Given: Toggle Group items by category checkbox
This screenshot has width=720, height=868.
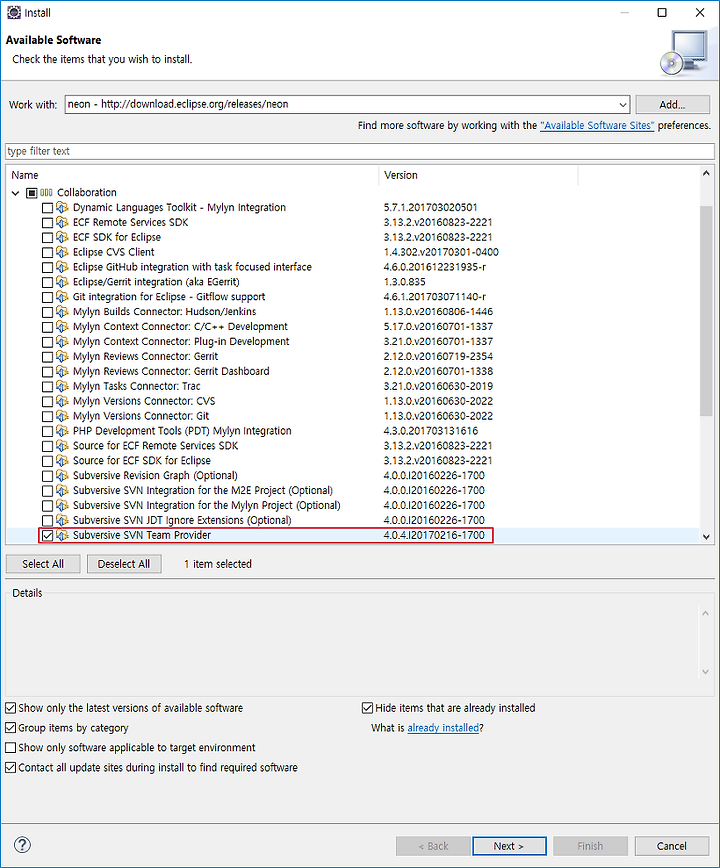Looking at the screenshot, I should coord(11,728).
